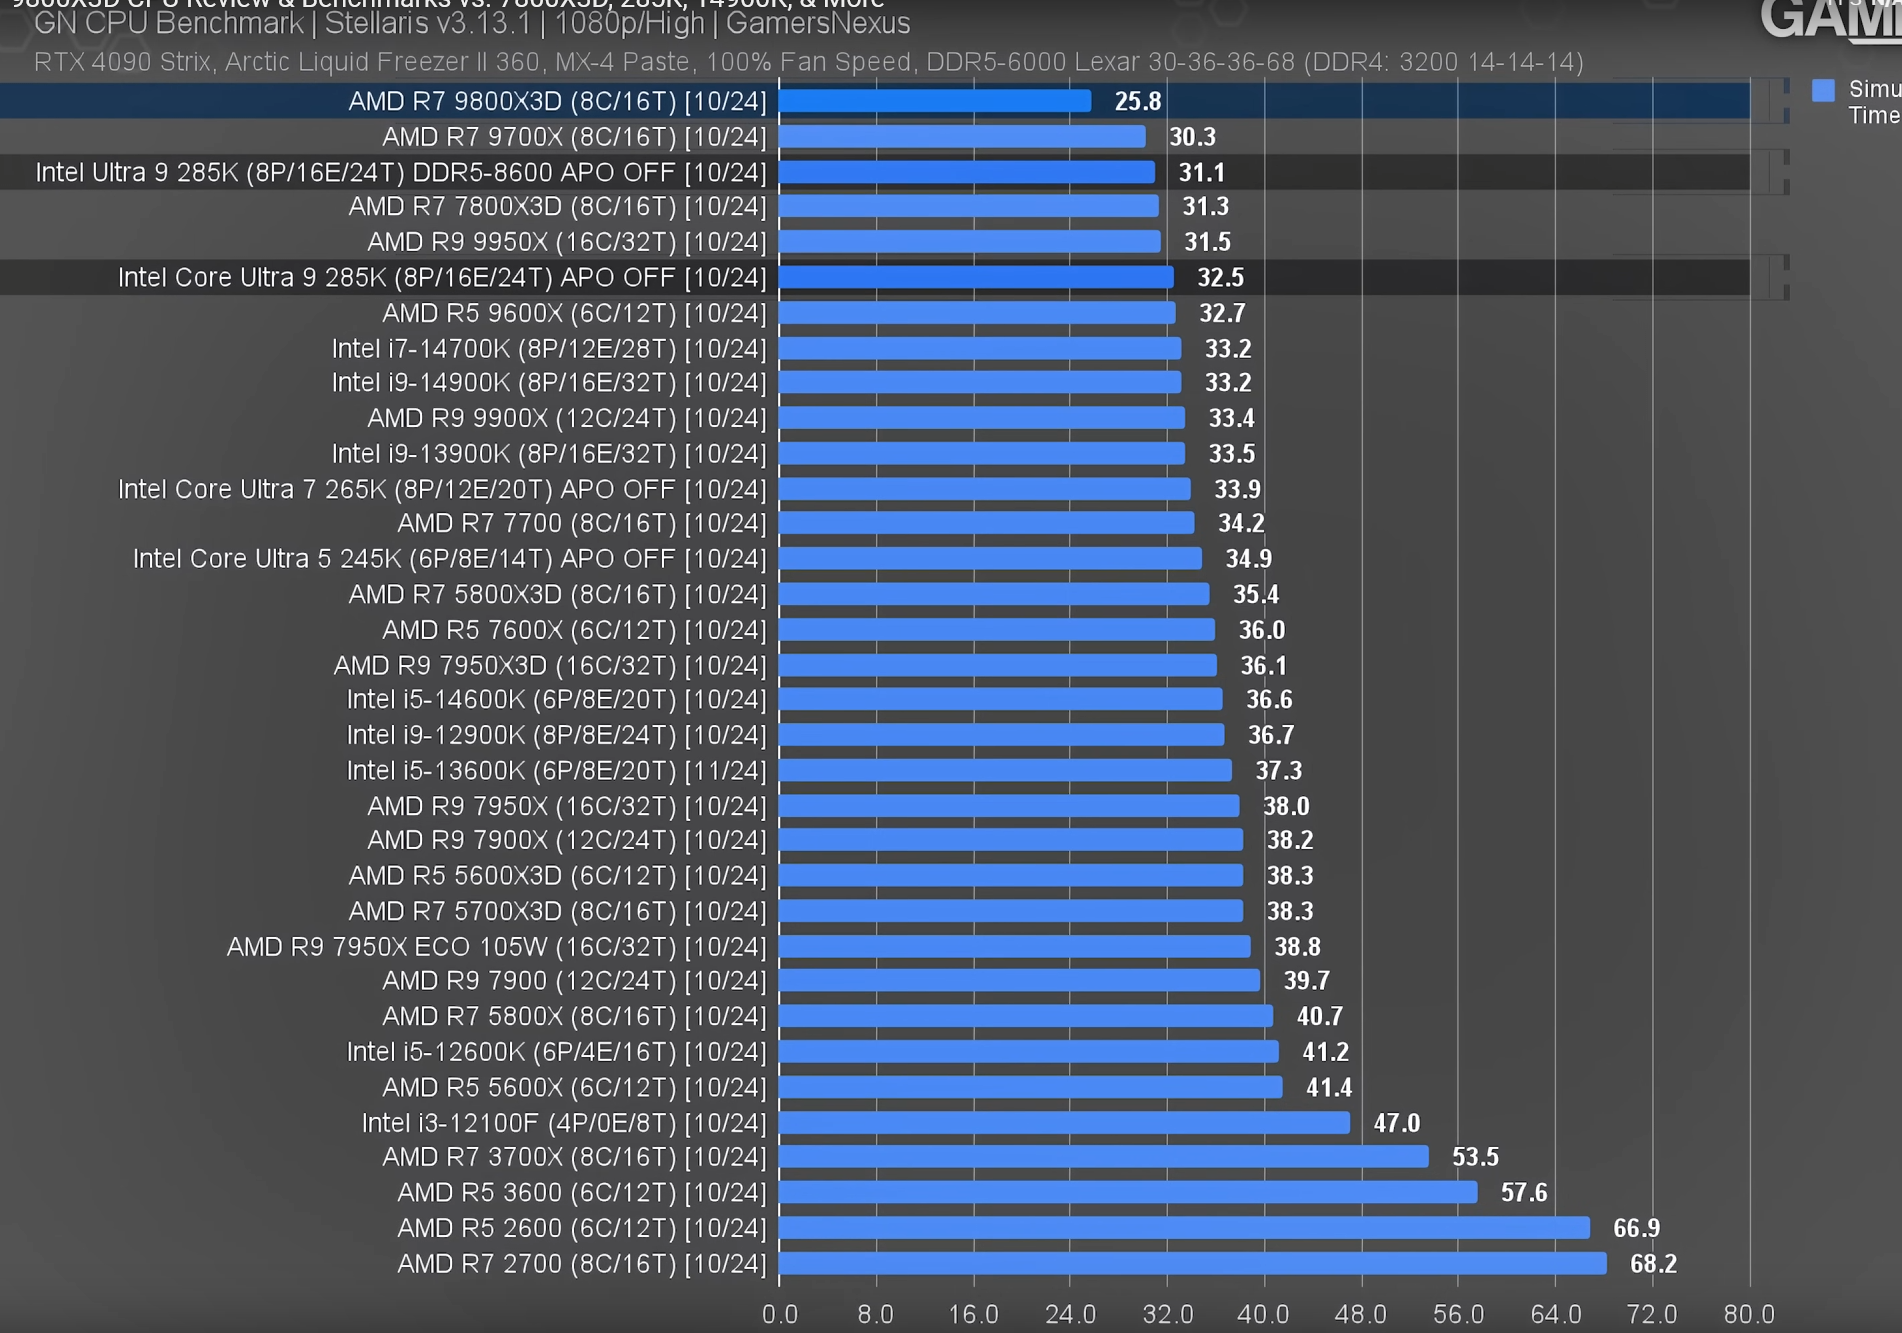Click the blue legend color swatch
The width and height of the screenshot is (1902, 1333).
(x=1823, y=90)
